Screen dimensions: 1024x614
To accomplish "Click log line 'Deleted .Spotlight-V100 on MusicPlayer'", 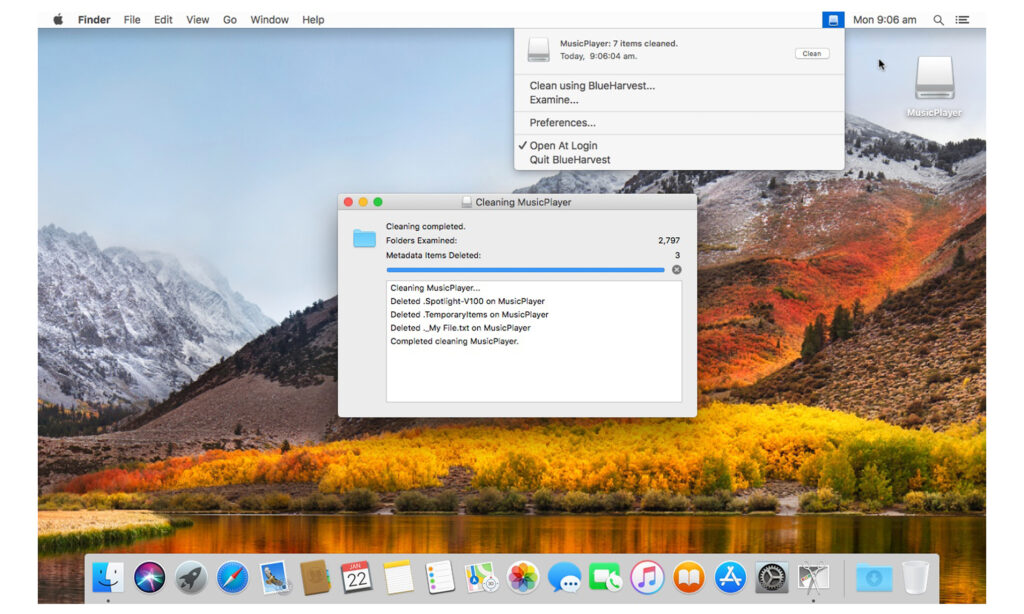I will point(468,301).
